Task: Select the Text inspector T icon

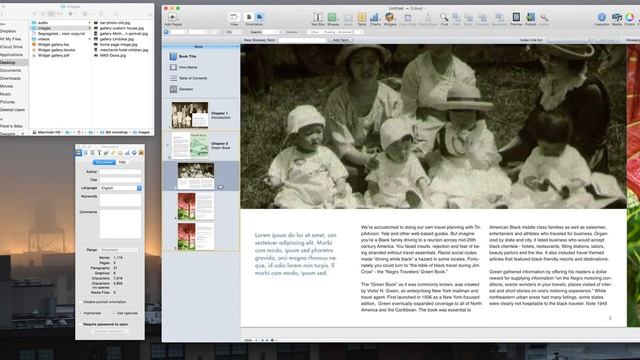Action: click(99, 153)
